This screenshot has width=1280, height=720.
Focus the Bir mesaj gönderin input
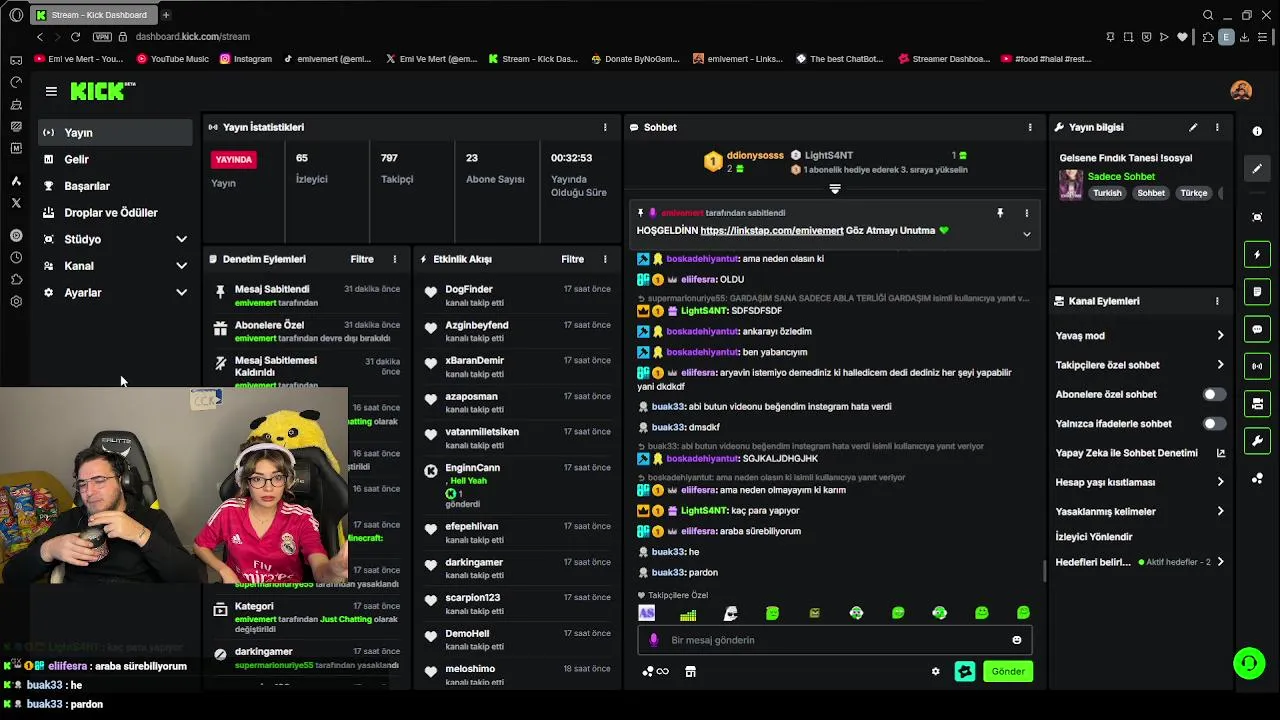click(835, 640)
